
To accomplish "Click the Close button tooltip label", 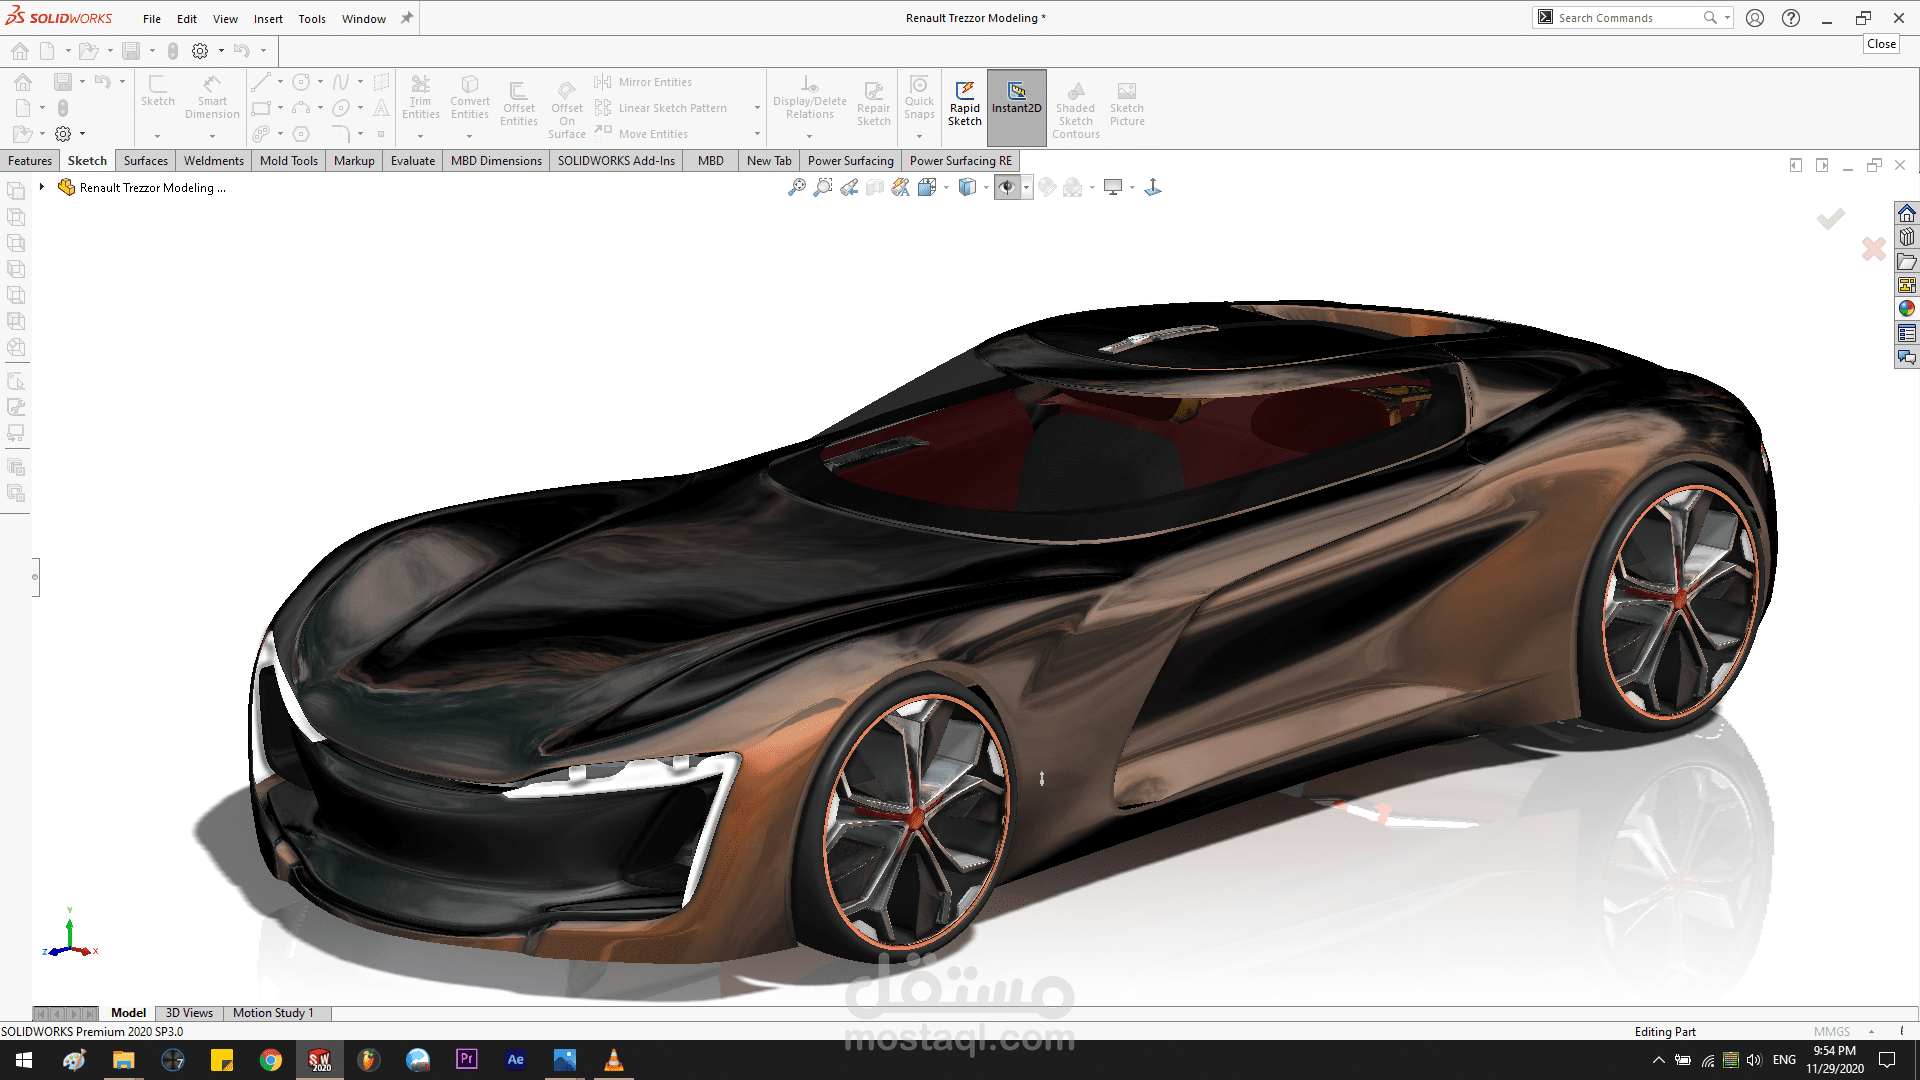I will pyautogui.click(x=1881, y=44).
